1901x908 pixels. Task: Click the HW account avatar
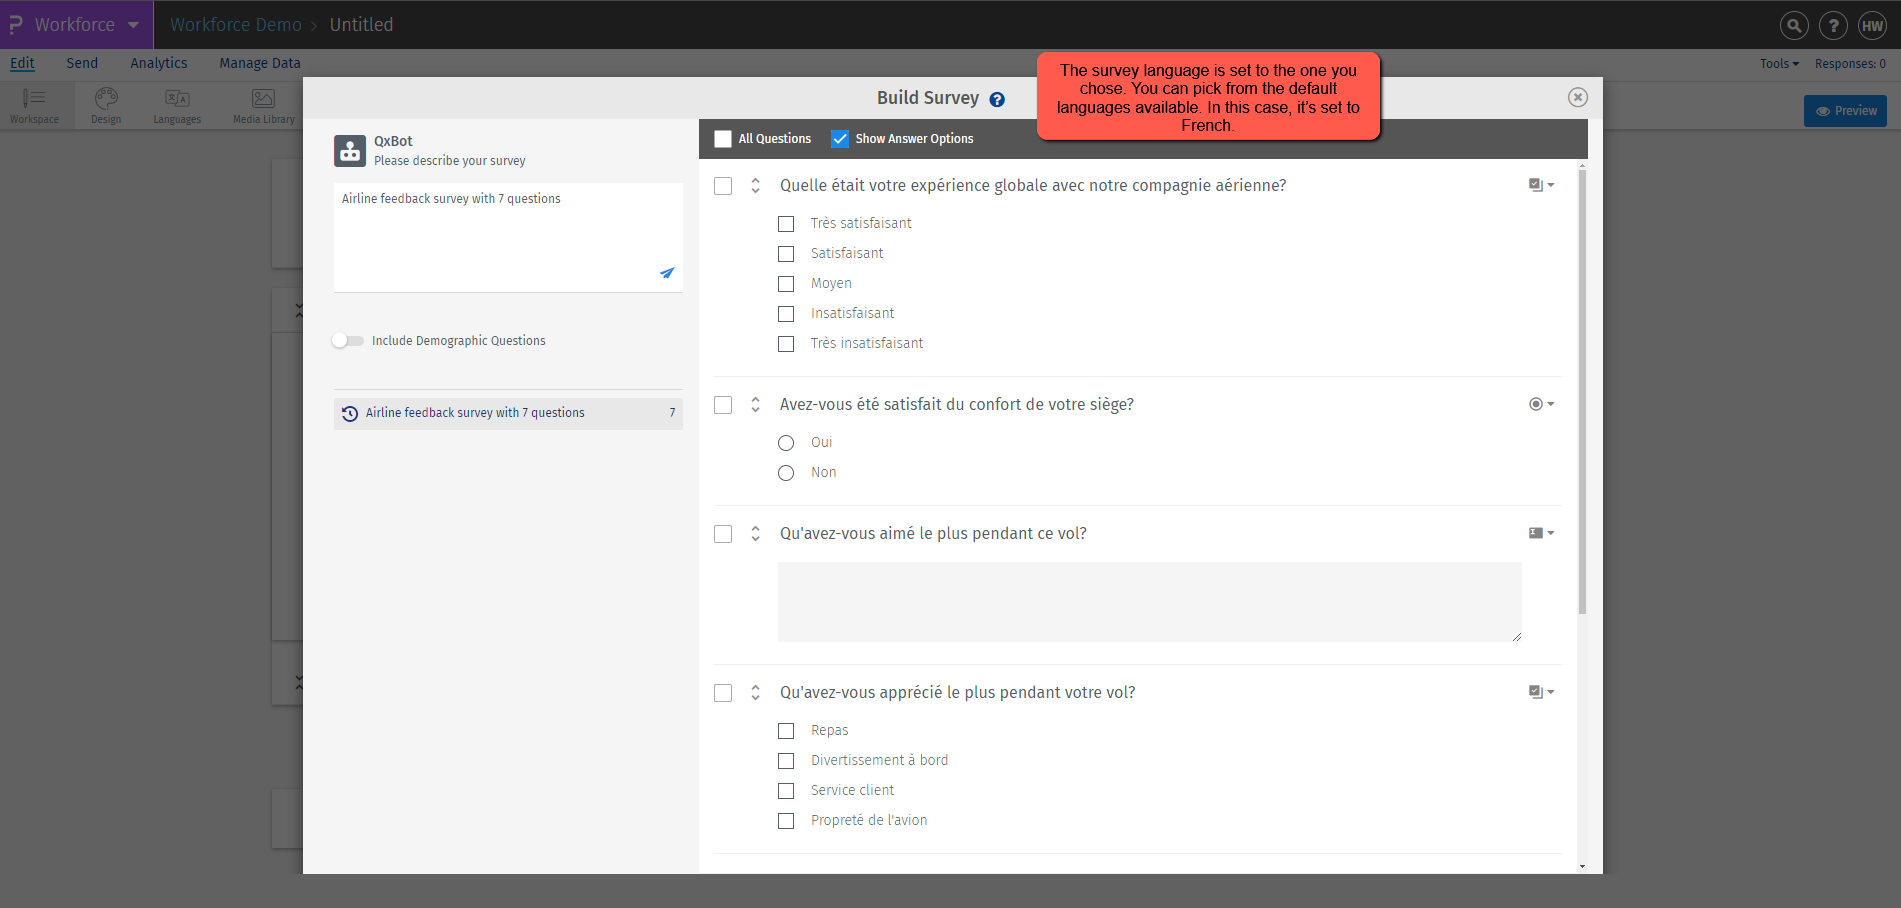tap(1872, 25)
